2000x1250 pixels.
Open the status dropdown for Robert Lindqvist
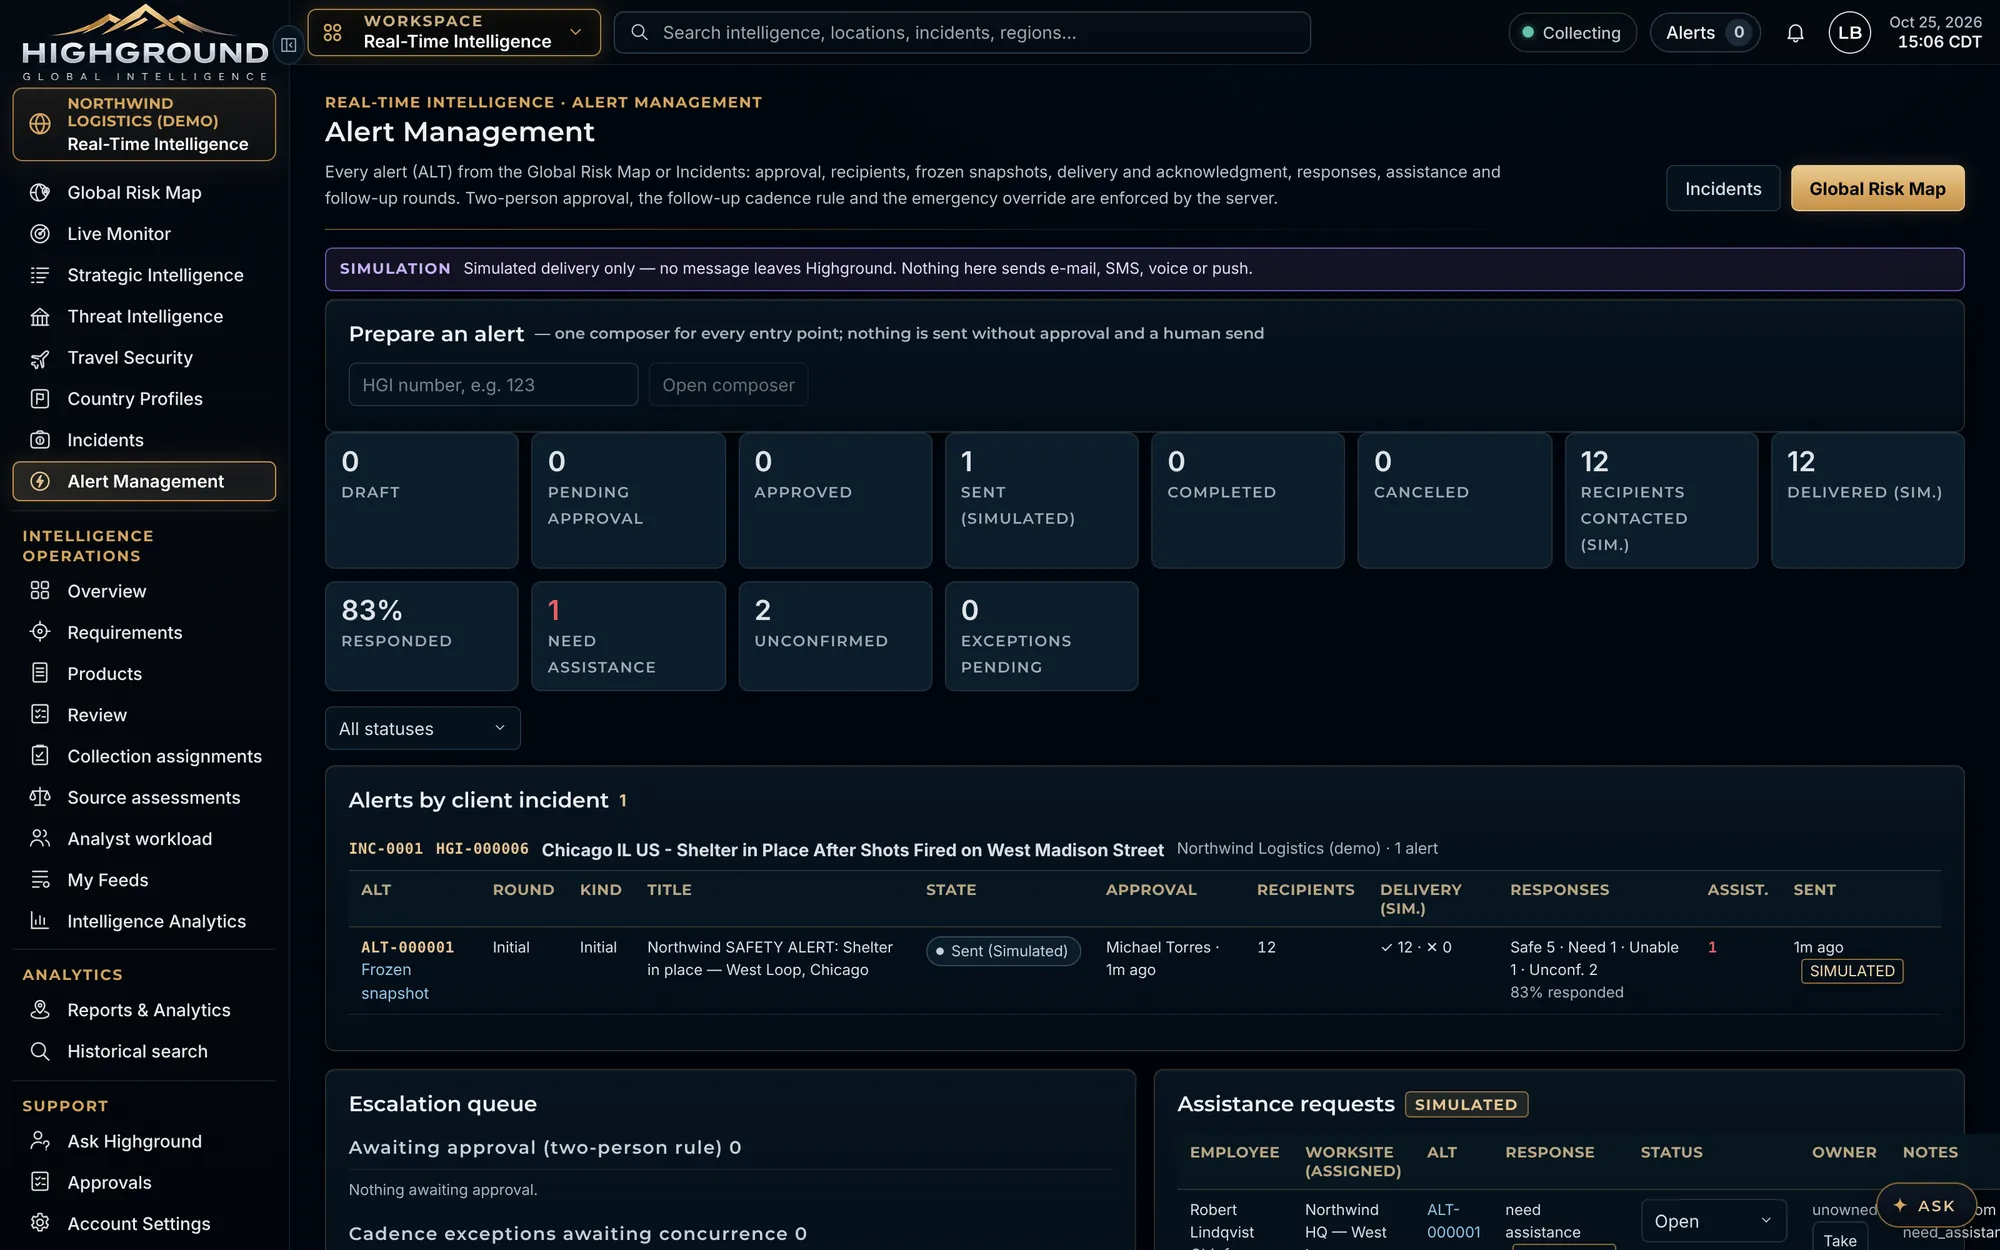[1713, 1221]
